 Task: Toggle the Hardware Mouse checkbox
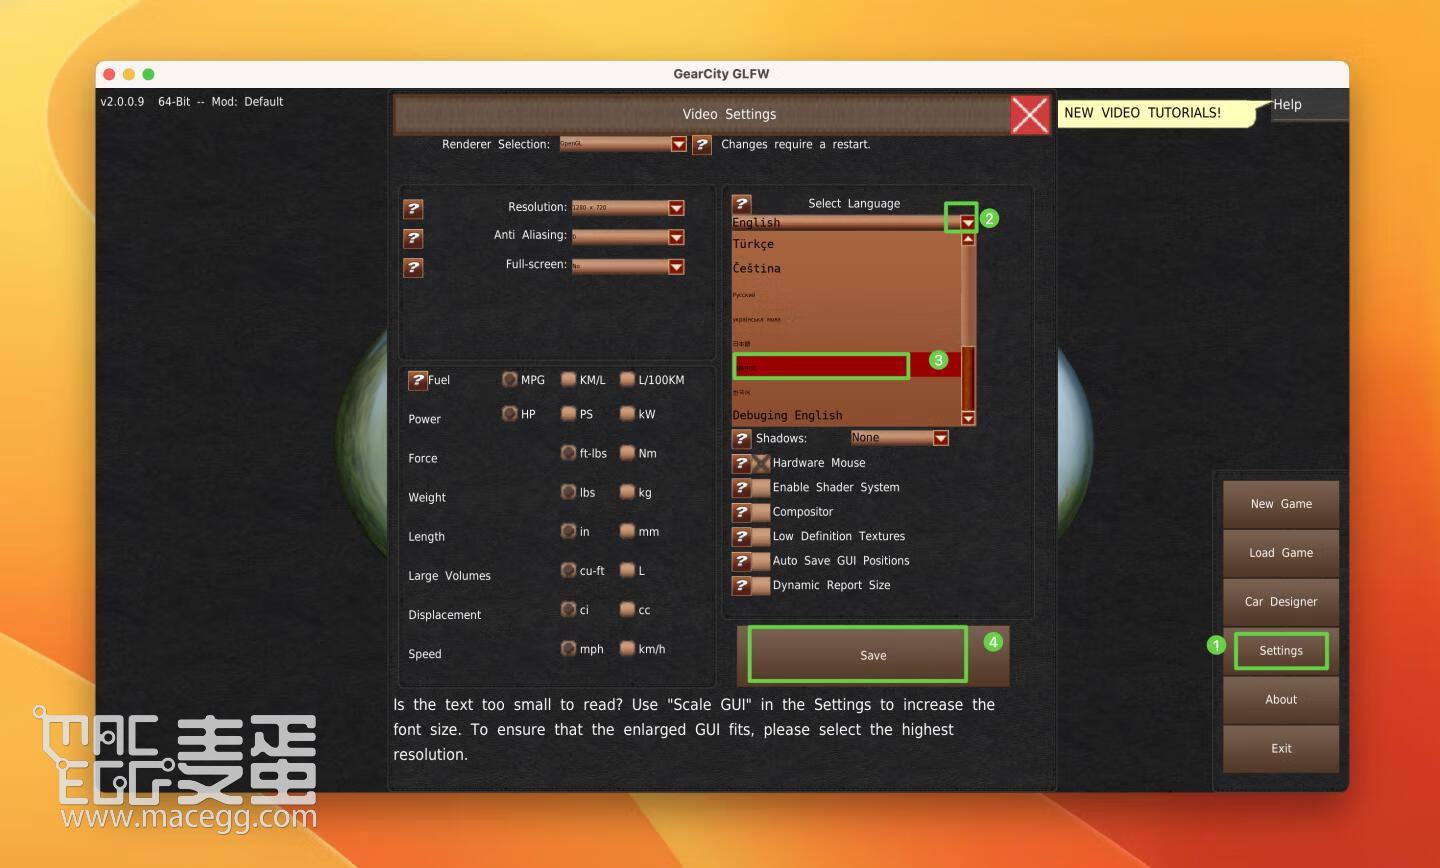click(761, 463)
